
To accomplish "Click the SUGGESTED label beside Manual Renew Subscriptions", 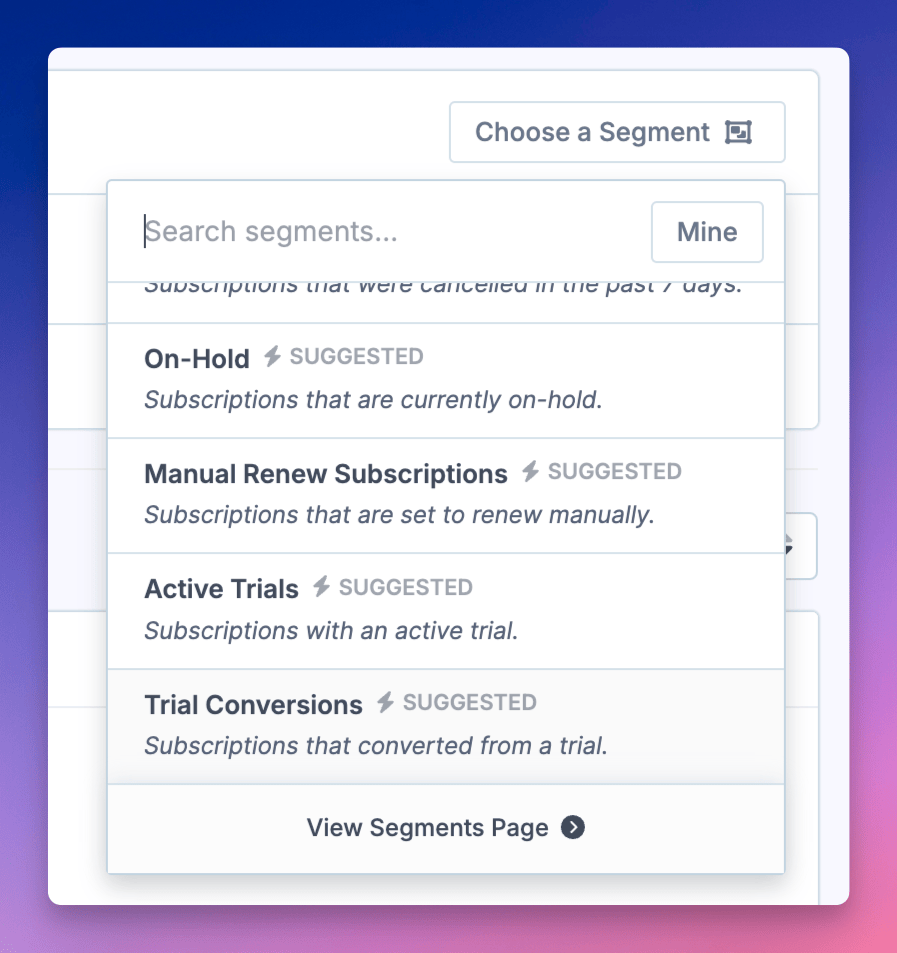I will pyautogui.click(x=614, y=472).
